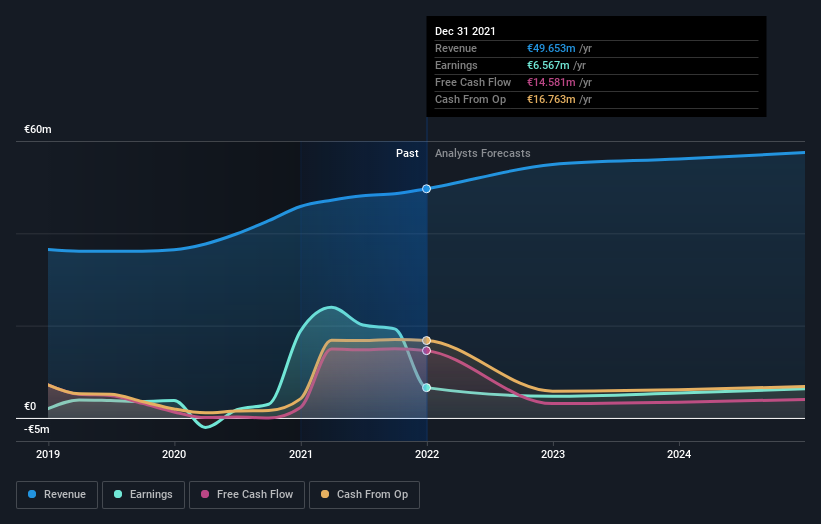Image resolution: width=821 pixels, height=524 pixels.
Task: Click the 2019 x-axis label
Action: point(48,454)
